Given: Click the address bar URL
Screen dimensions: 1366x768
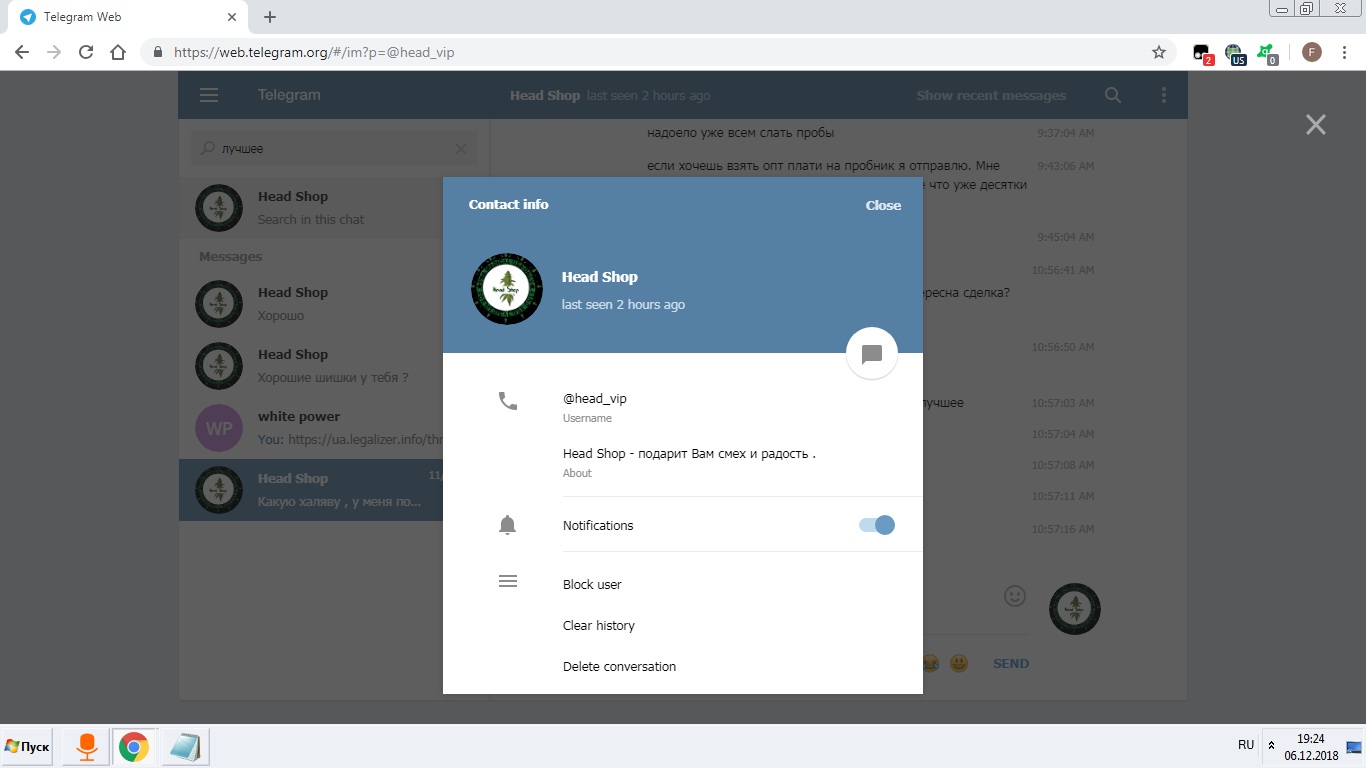Looking at the screenshot, I should (x=314, y=52).
